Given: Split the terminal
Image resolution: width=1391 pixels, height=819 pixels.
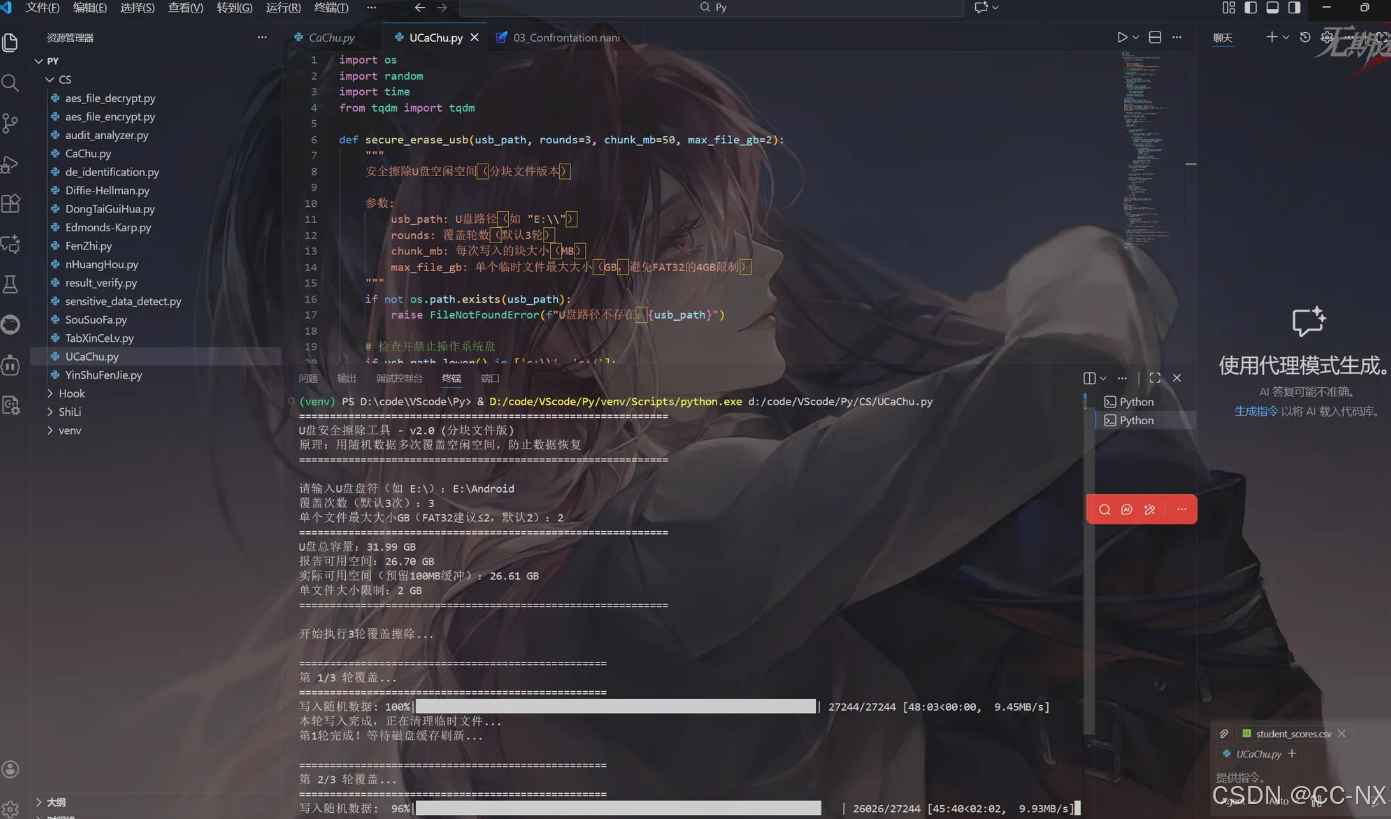Looking at the screenshot, I should tap(1089, 378).
